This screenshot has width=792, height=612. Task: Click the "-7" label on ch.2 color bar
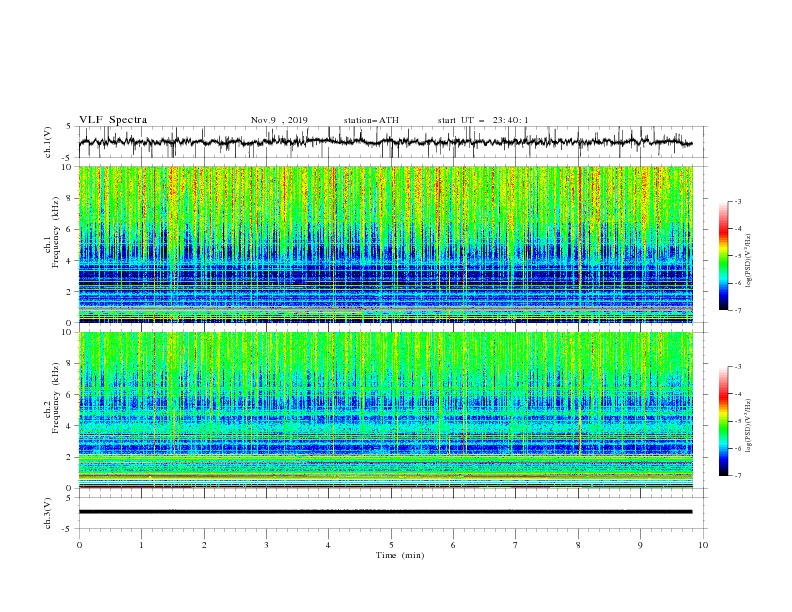738,476
